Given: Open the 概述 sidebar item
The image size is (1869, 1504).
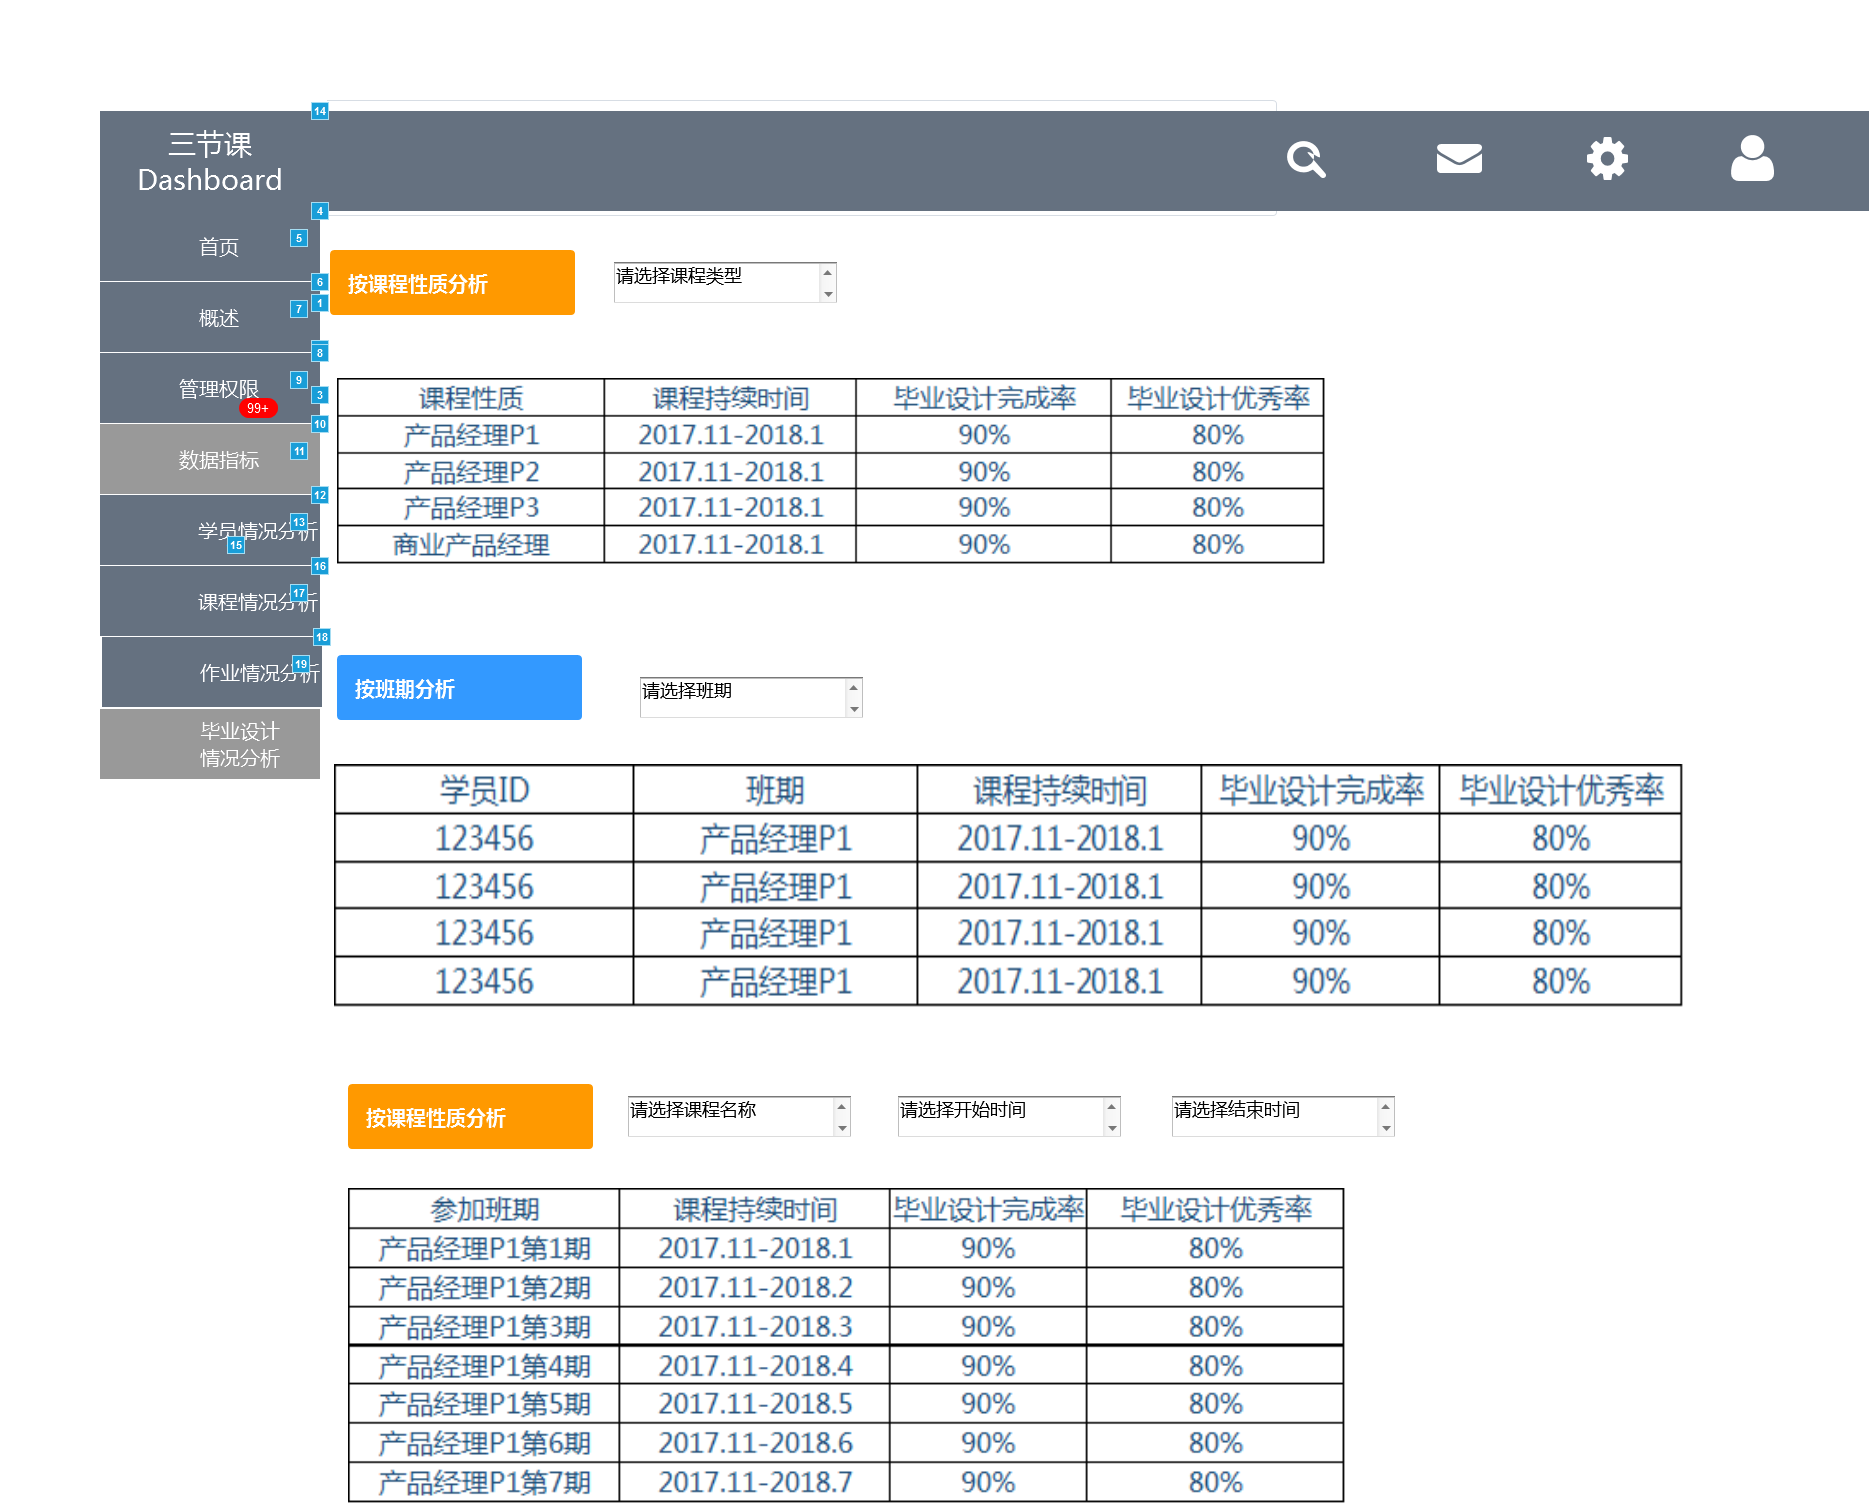Looking at the screenshot, I should click(x=210, y=317).
